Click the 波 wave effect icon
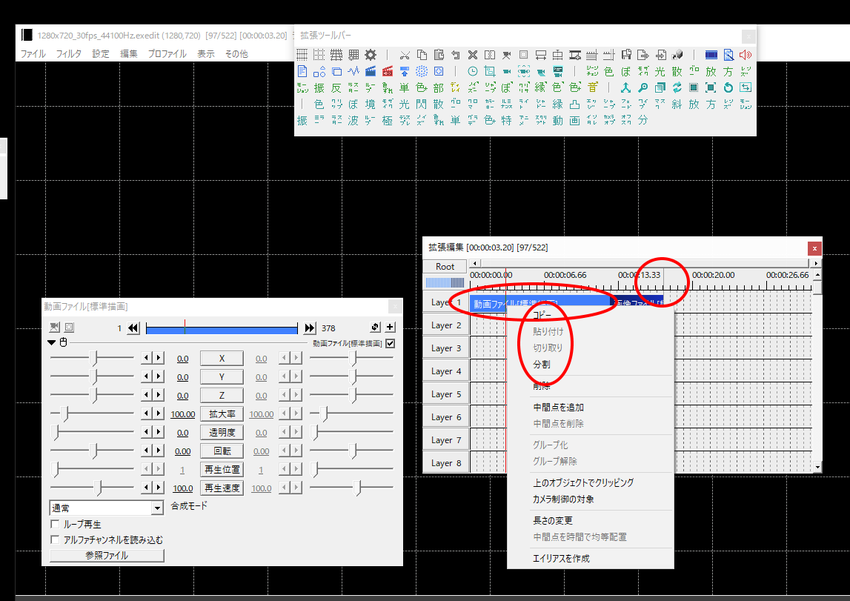 pyautogui.click(x=353, y=120)
